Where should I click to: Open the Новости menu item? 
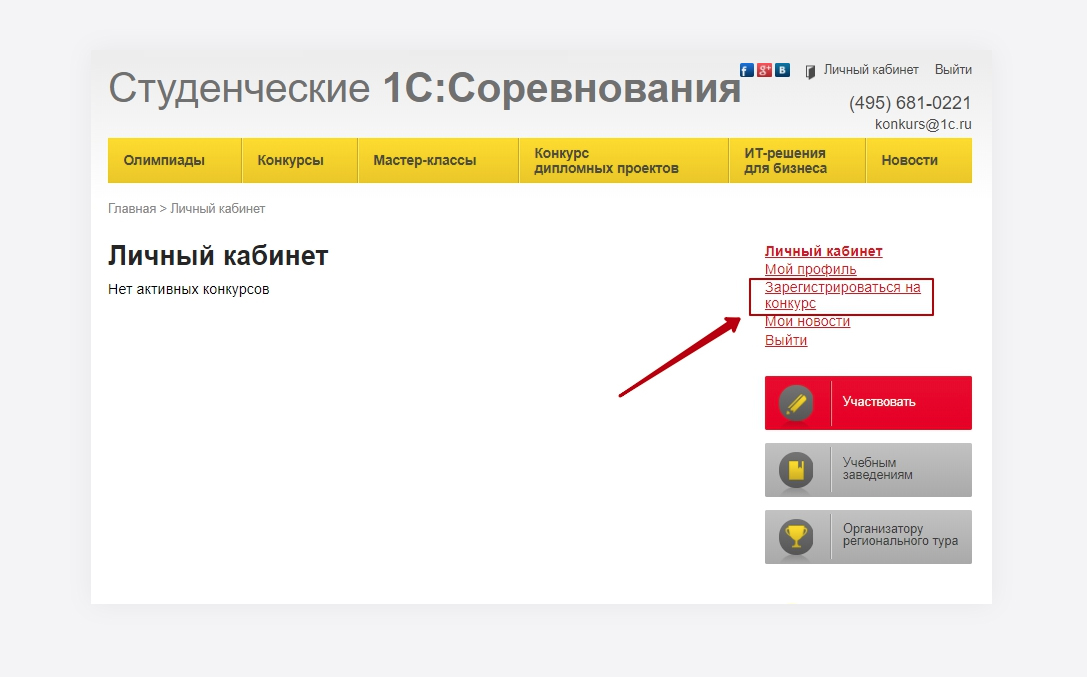pyautogui.click(x=909, y=160)
